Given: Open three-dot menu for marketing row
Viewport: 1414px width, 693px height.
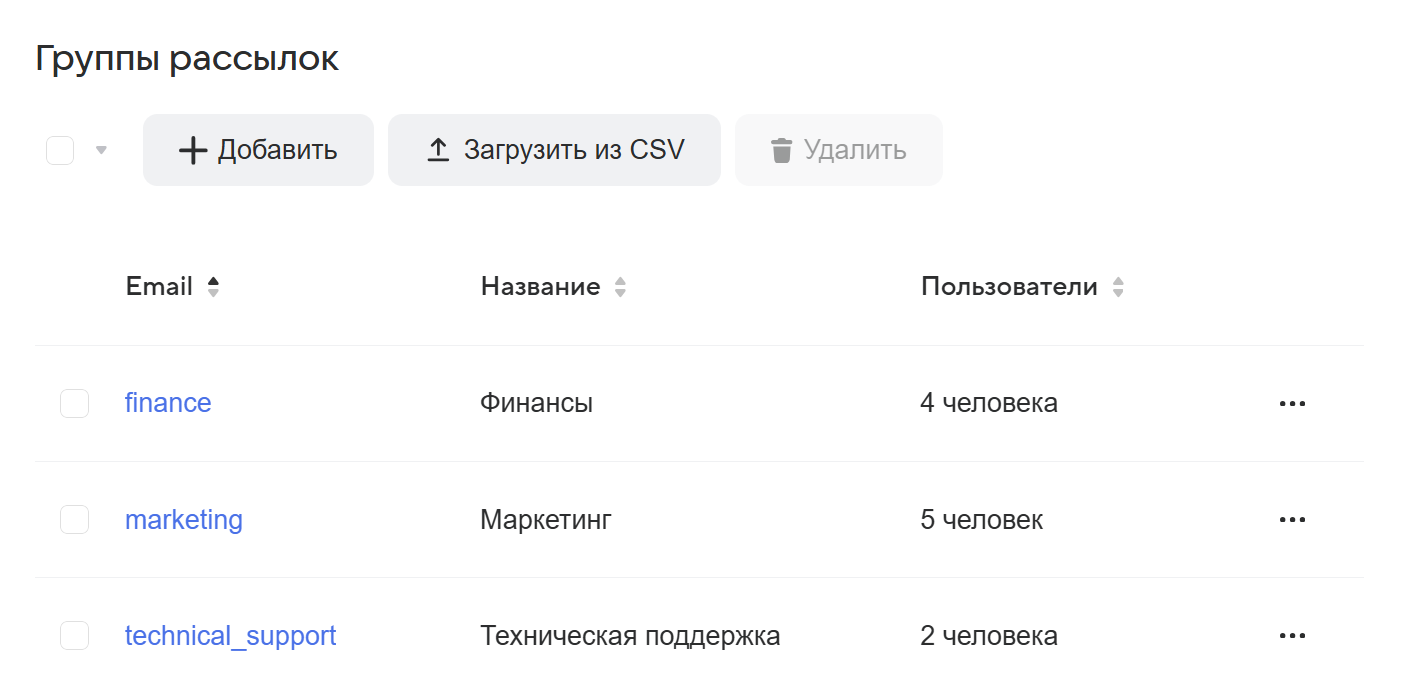Looking at the screenshot, I should (x=1292, y=520).
